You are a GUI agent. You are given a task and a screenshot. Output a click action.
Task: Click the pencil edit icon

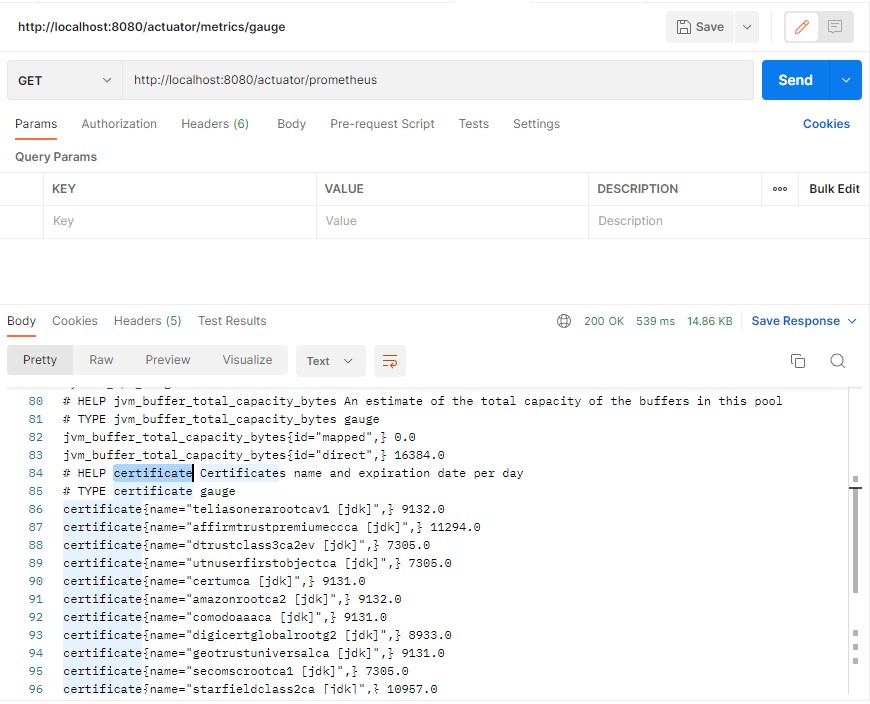(801, 27)
